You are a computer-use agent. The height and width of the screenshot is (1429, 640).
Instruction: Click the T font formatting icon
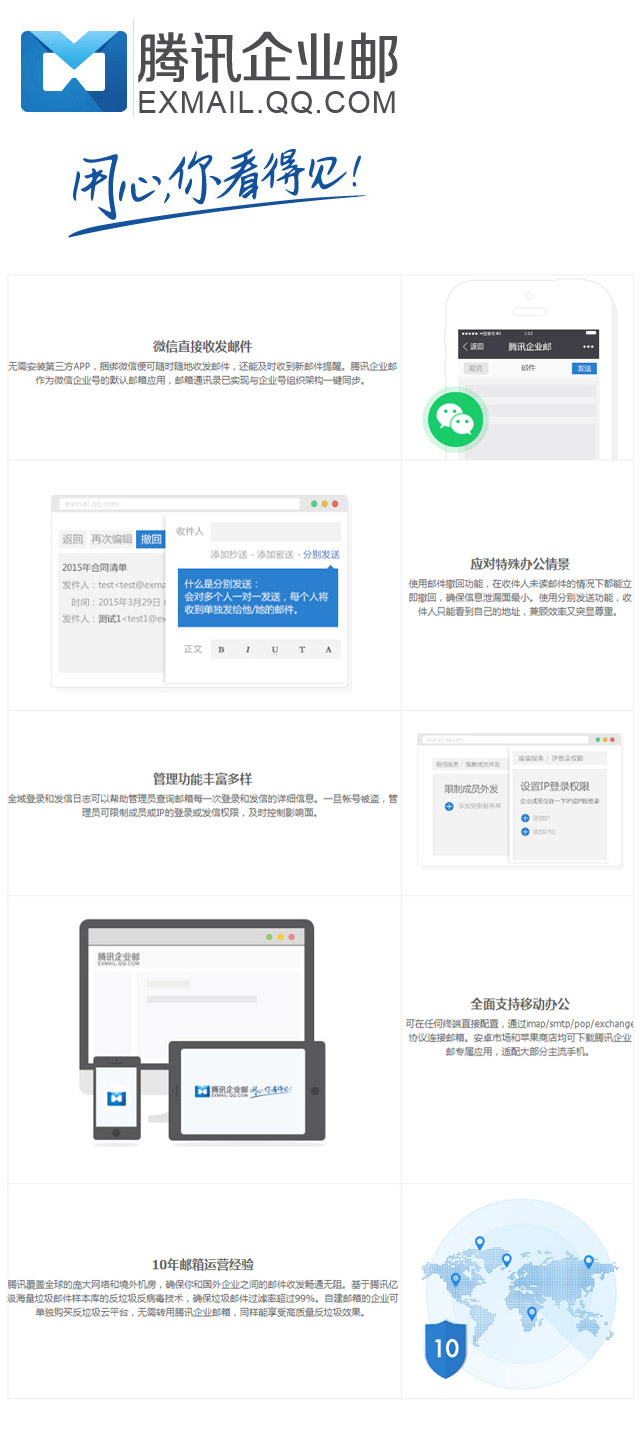(x=301, y=649)
